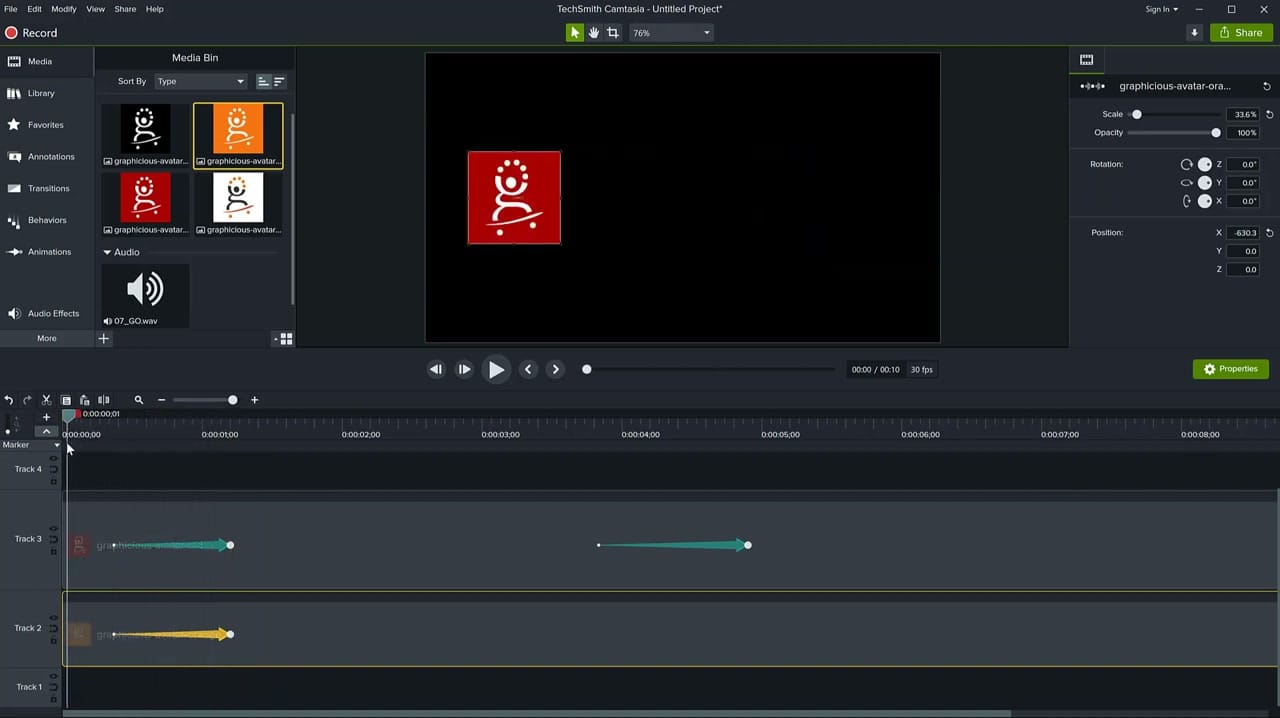Open the Transitions panel

48,188
